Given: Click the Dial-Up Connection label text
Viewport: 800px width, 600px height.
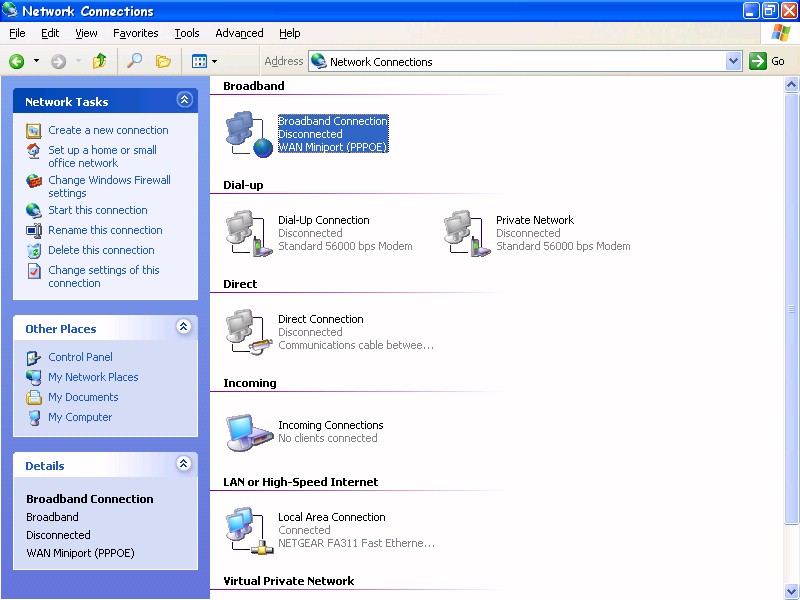Looking at the screenshot, I should tap(323, 220).
